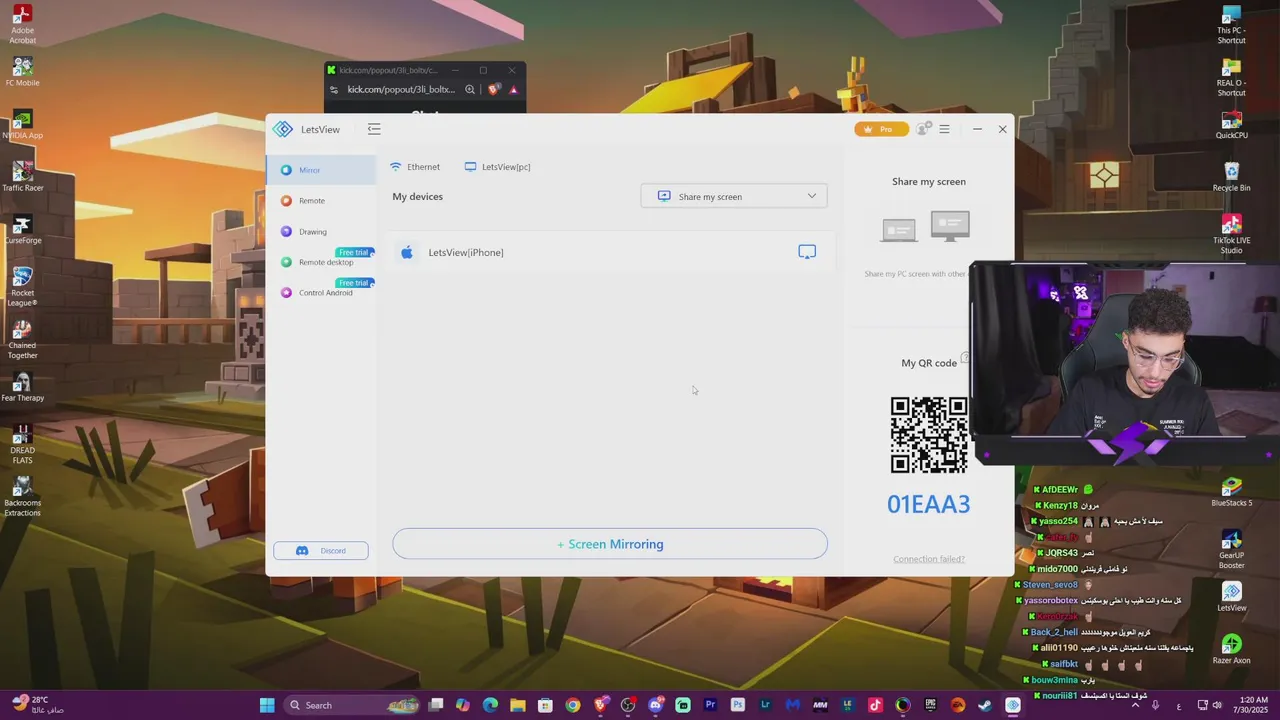Open the LetsView settings menu icon
This screenshot has height=720, width=1280.
tap(944, 129)
